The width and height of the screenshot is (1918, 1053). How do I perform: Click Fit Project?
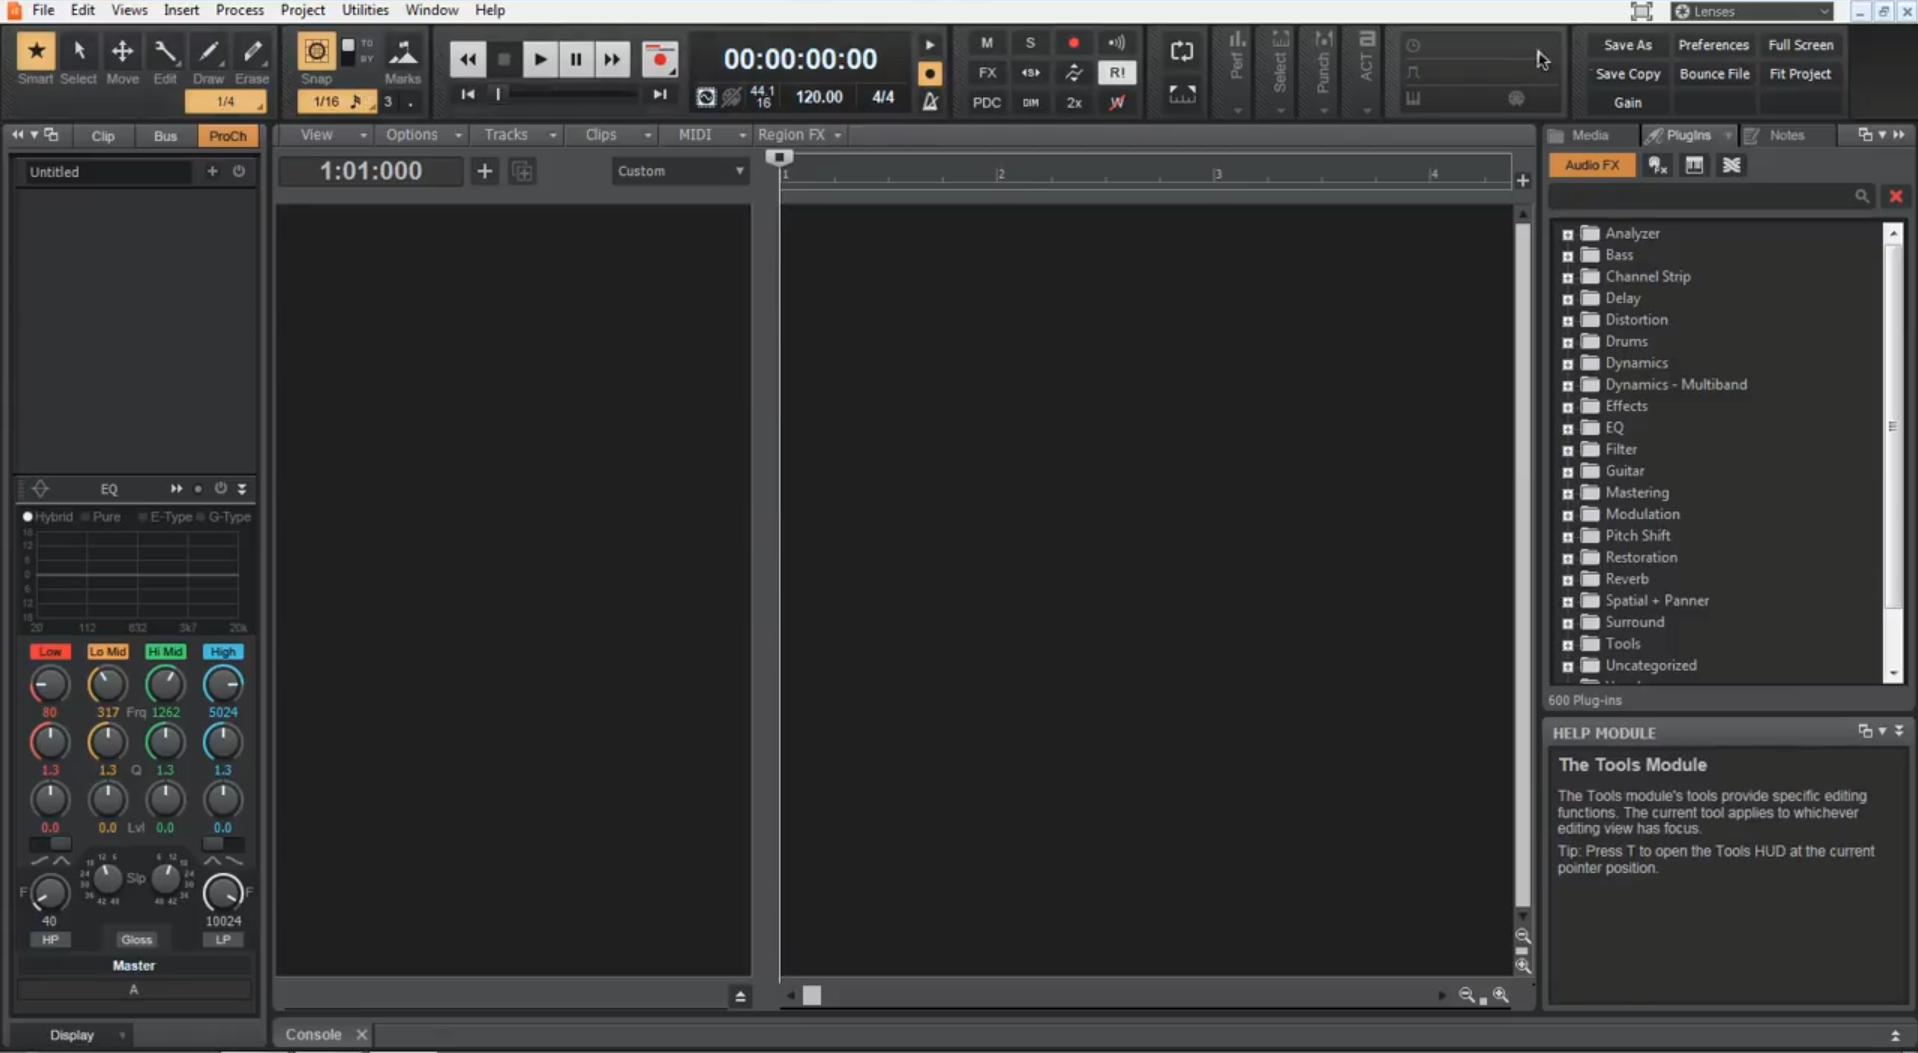click(1800, 74)
